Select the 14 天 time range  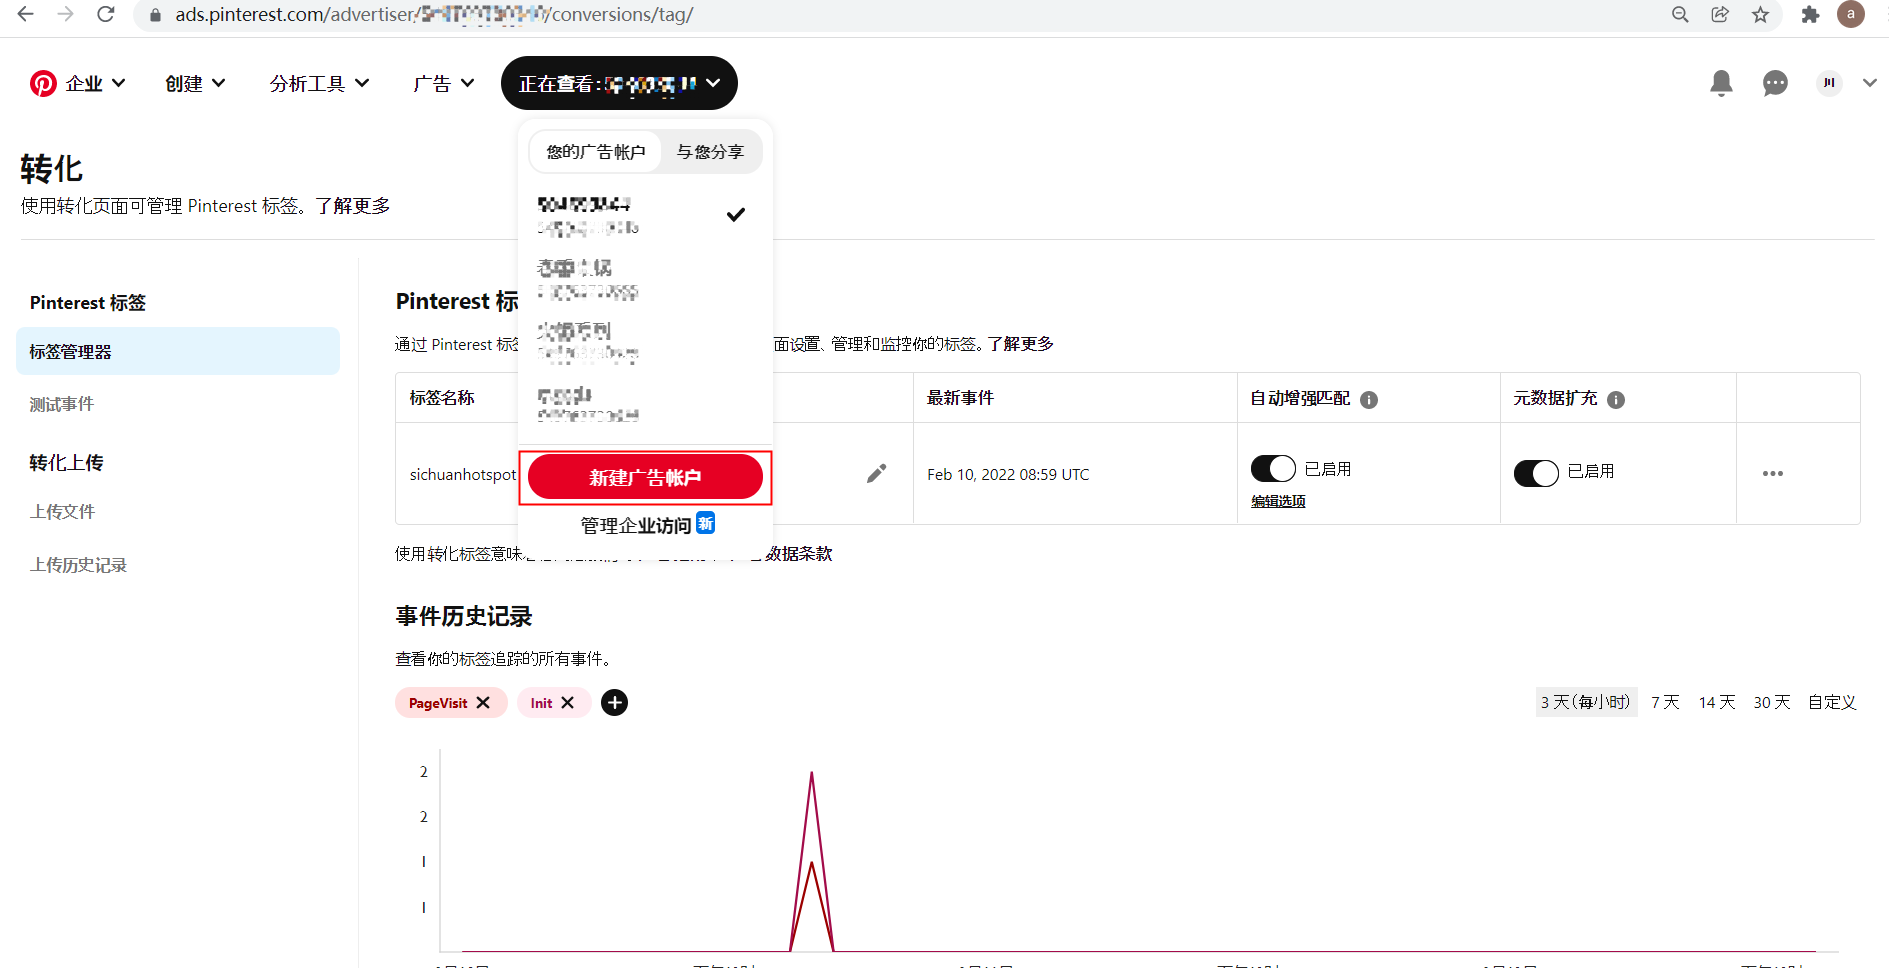[x=1717, y=702]
